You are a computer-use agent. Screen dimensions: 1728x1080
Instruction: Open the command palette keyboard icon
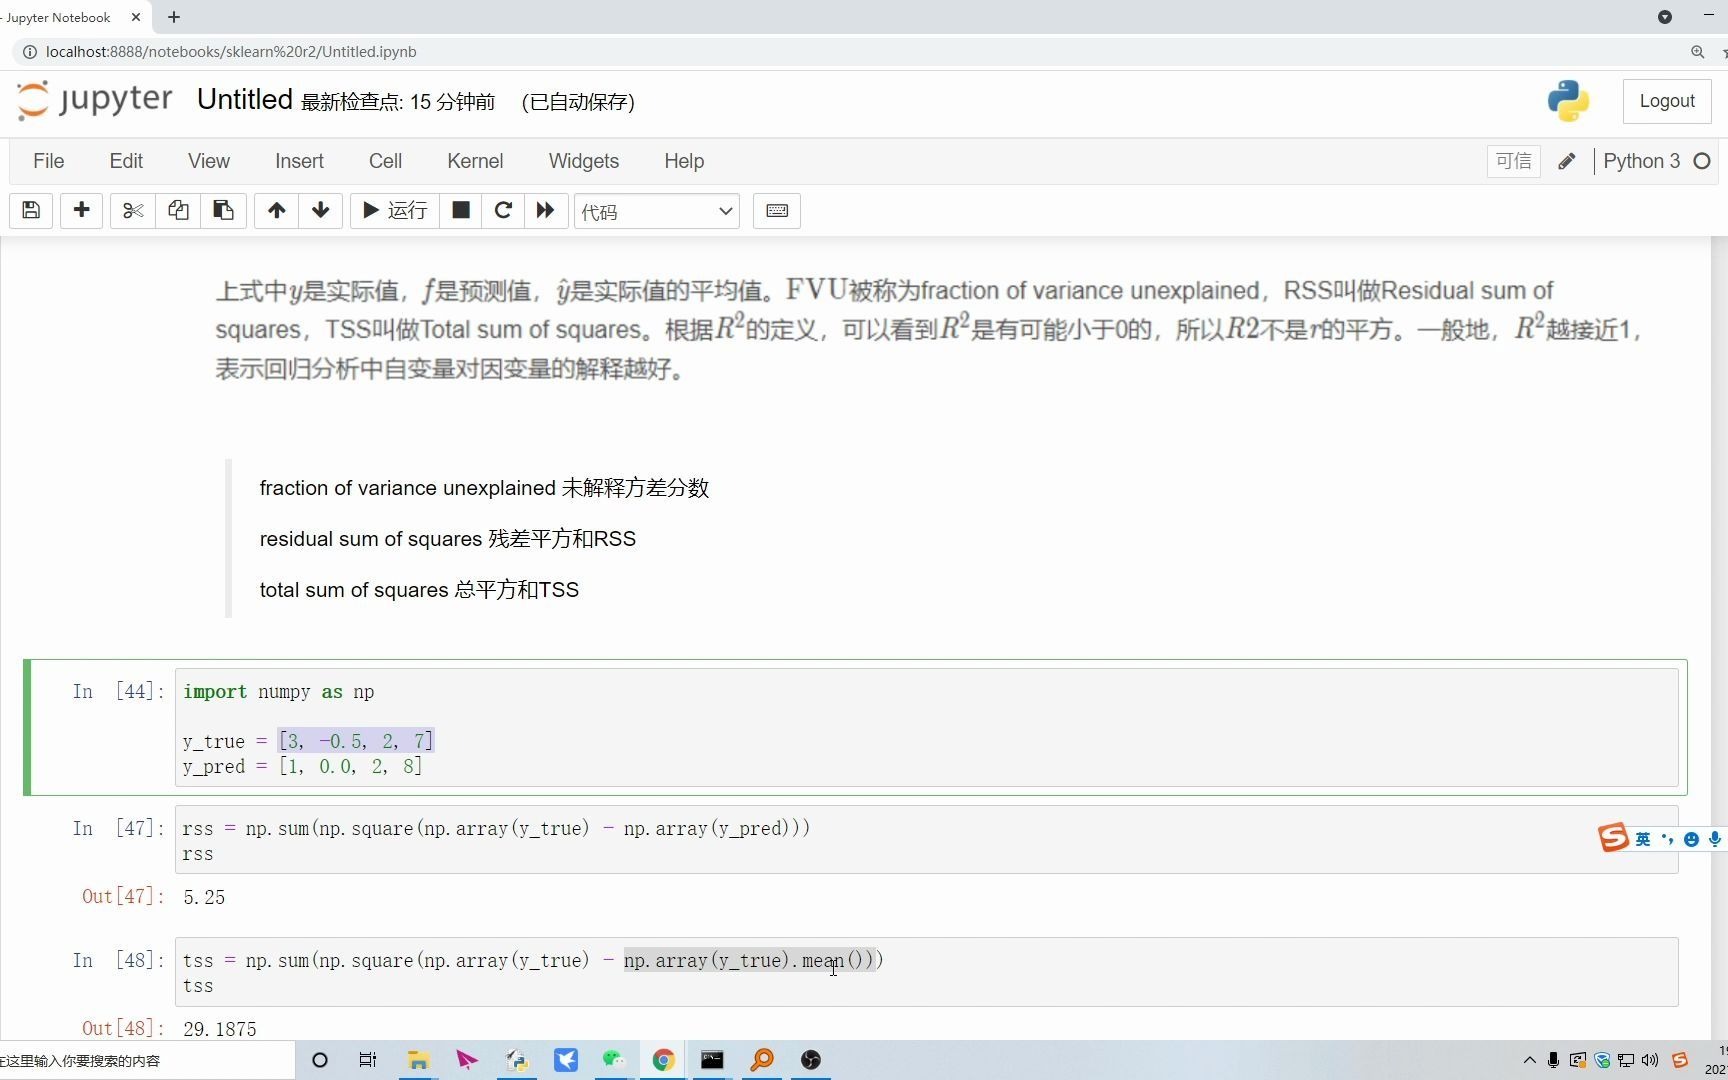point(777,210)
